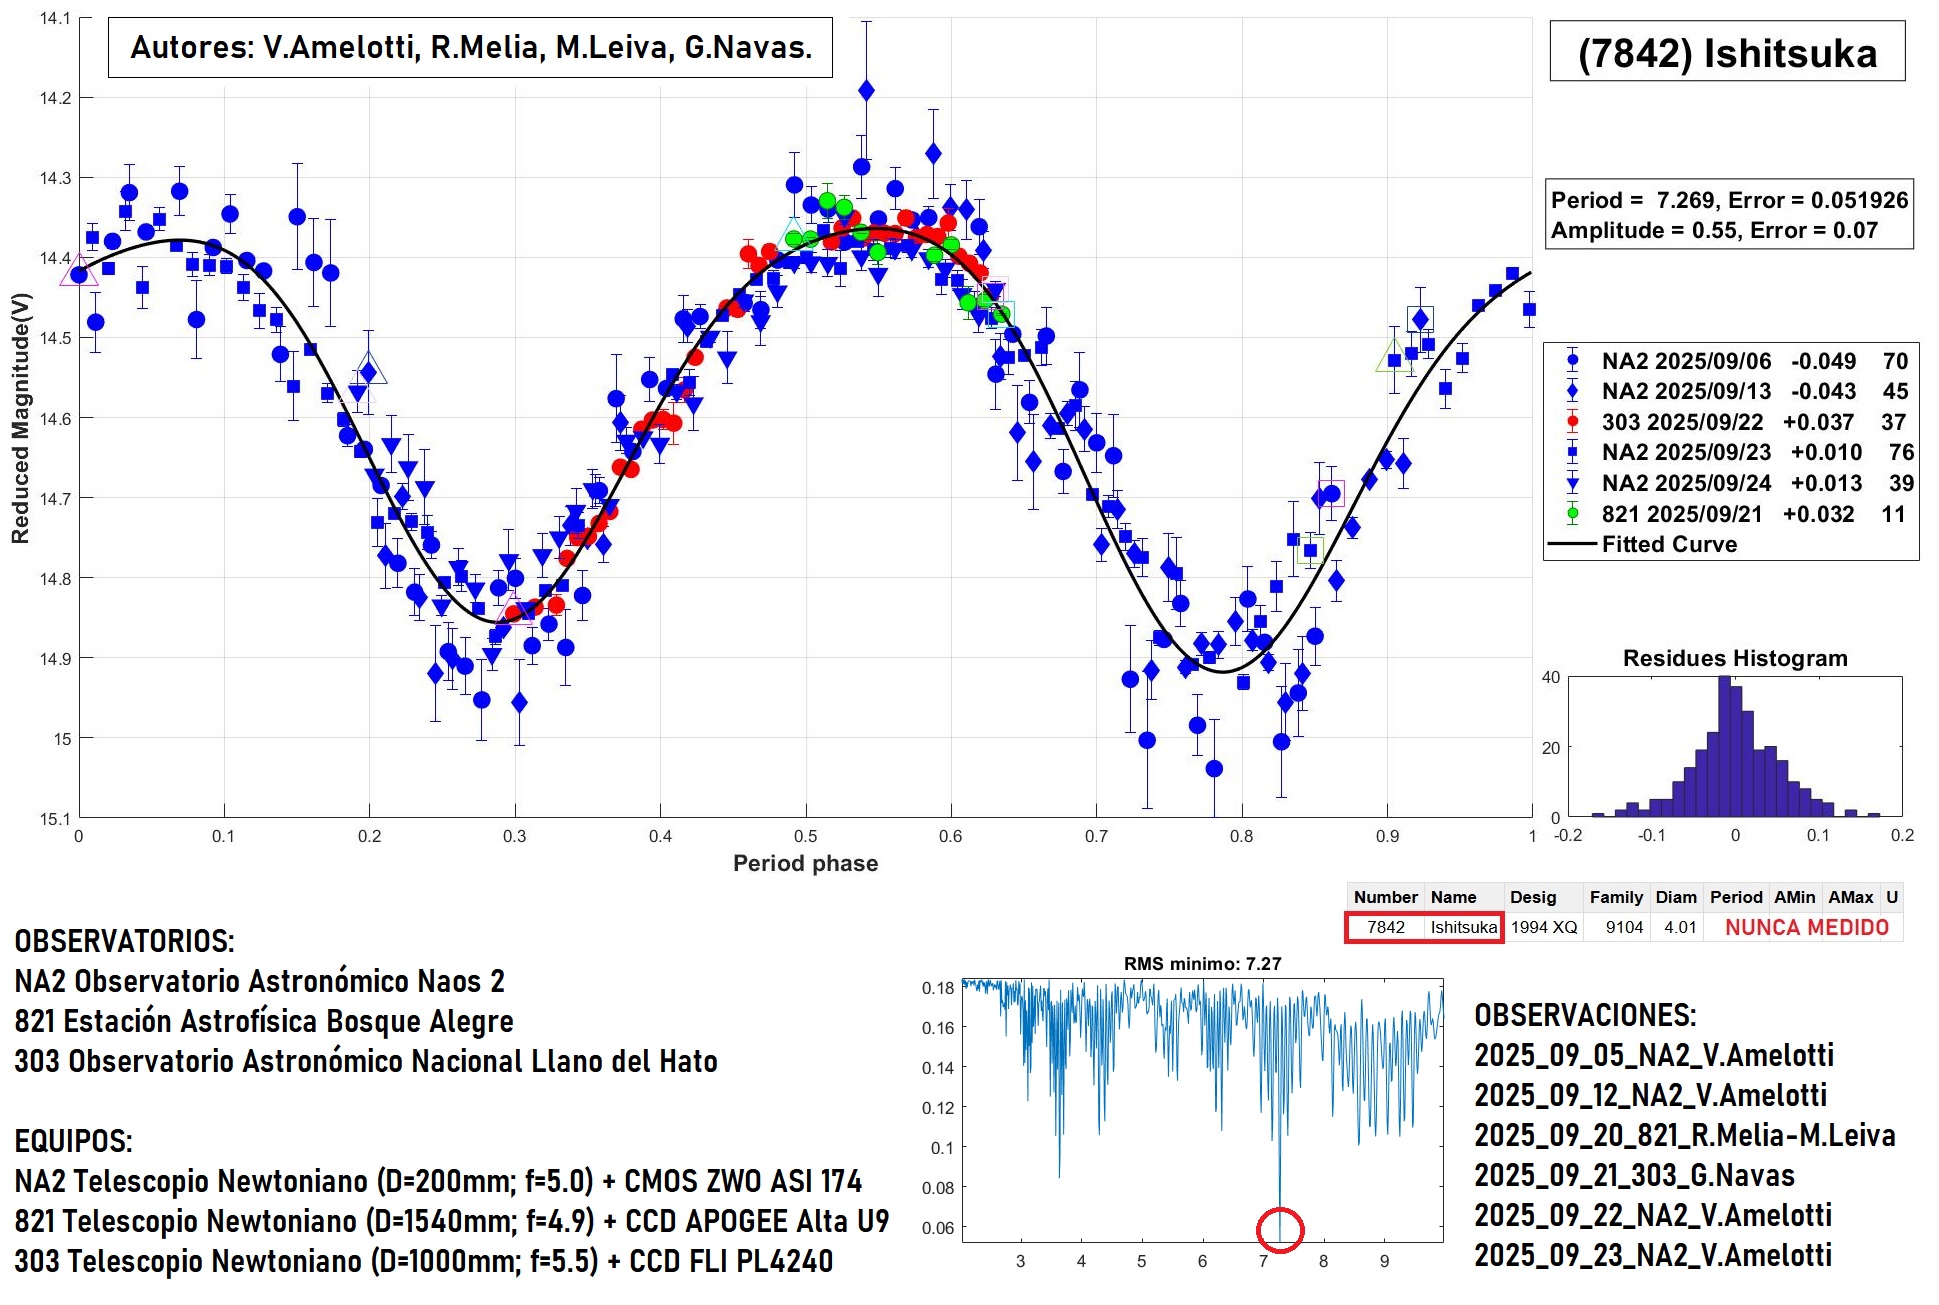Click the Period phase axis label
Viewport: 1939px width, 1305px height.
click(805, 863)
